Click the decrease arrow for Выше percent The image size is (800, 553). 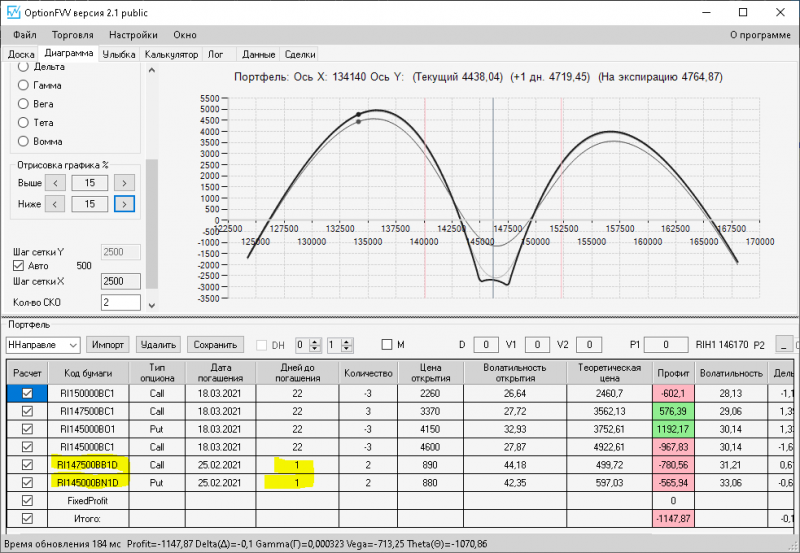coord(57,182)
